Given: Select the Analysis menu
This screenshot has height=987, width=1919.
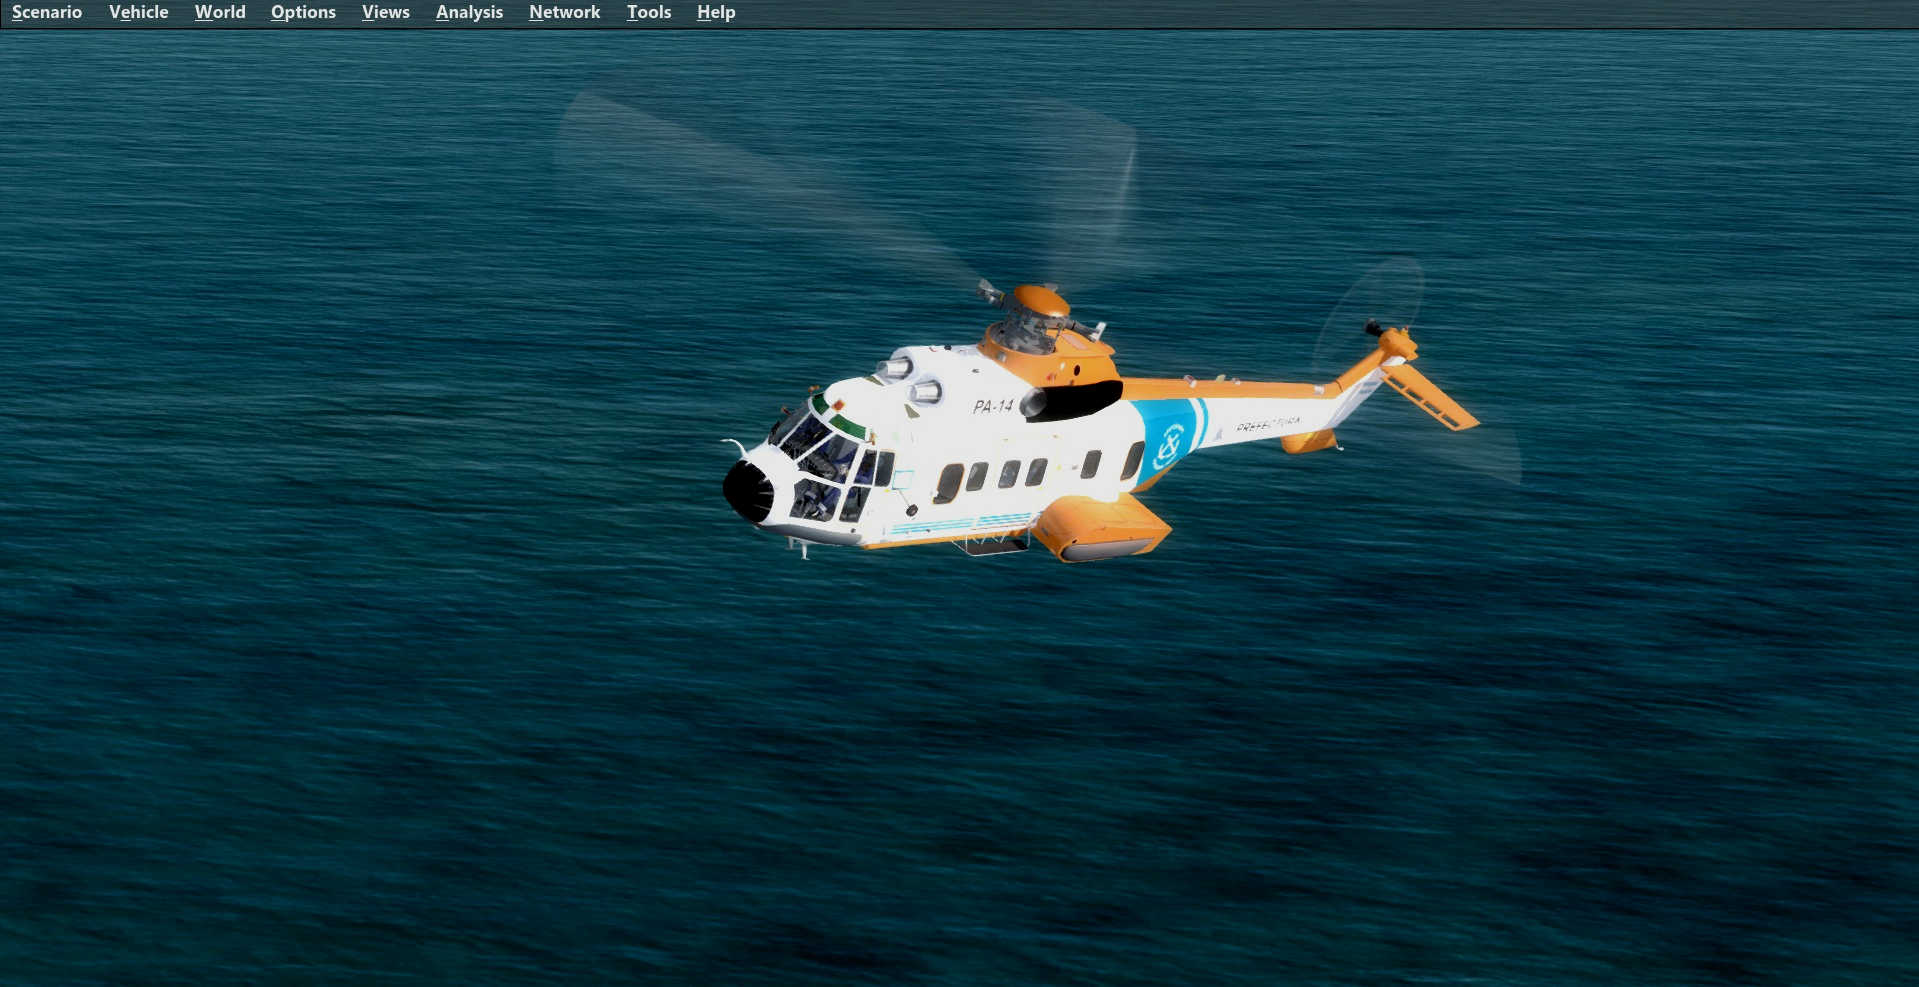Looking at the screenshot, I should click(x=469, y=12).
